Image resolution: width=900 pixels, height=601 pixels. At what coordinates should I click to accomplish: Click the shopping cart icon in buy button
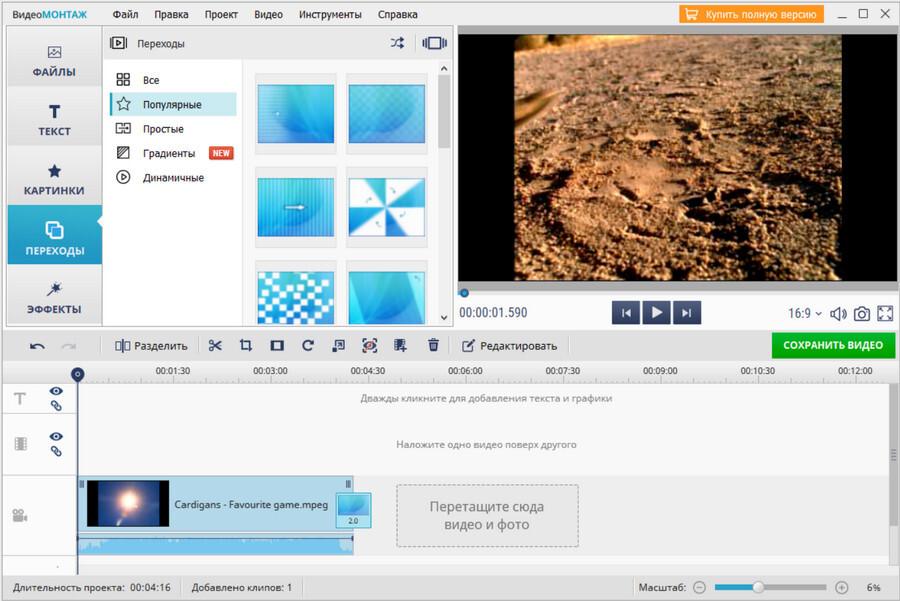pyautogui.click(x=692, y=14)
